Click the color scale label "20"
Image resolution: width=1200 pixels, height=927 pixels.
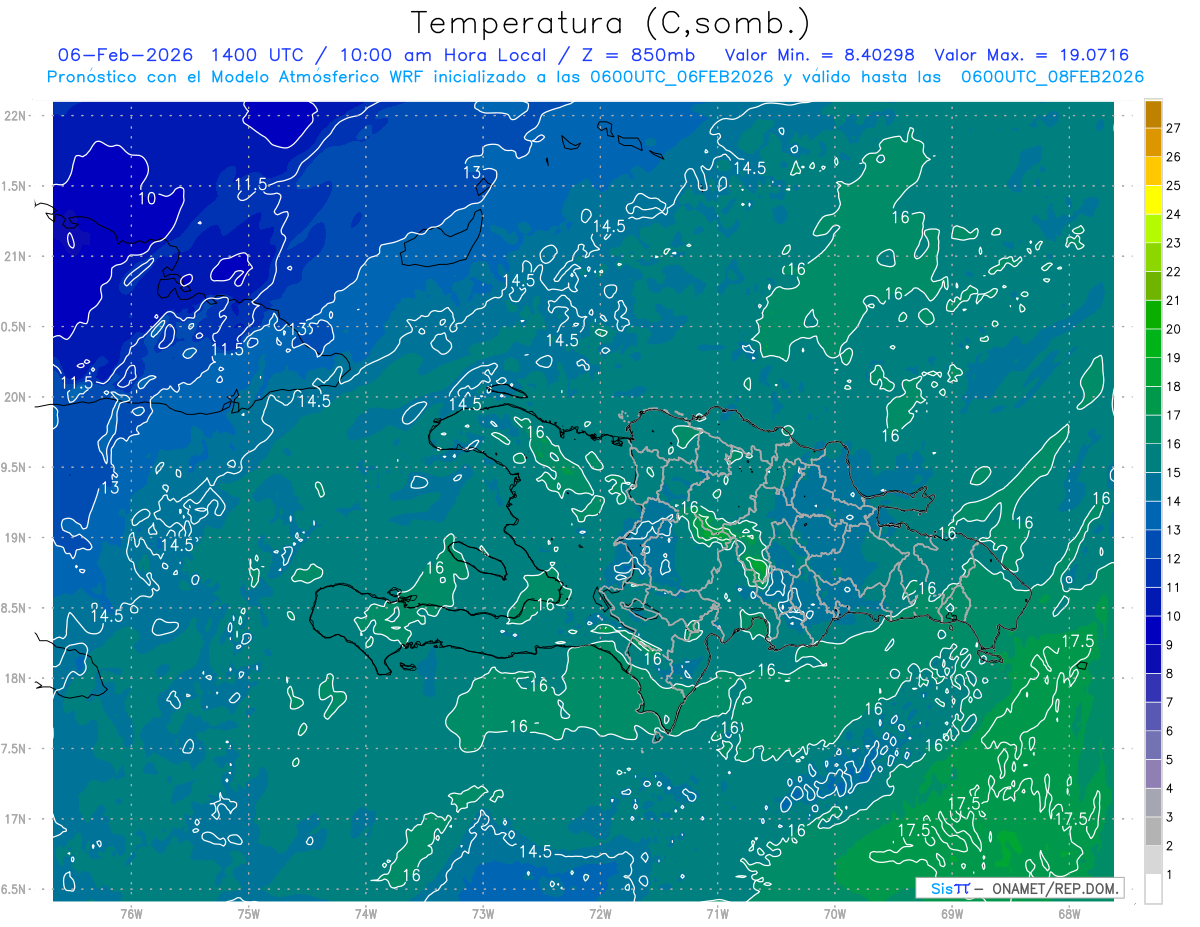coord(1174,329)
